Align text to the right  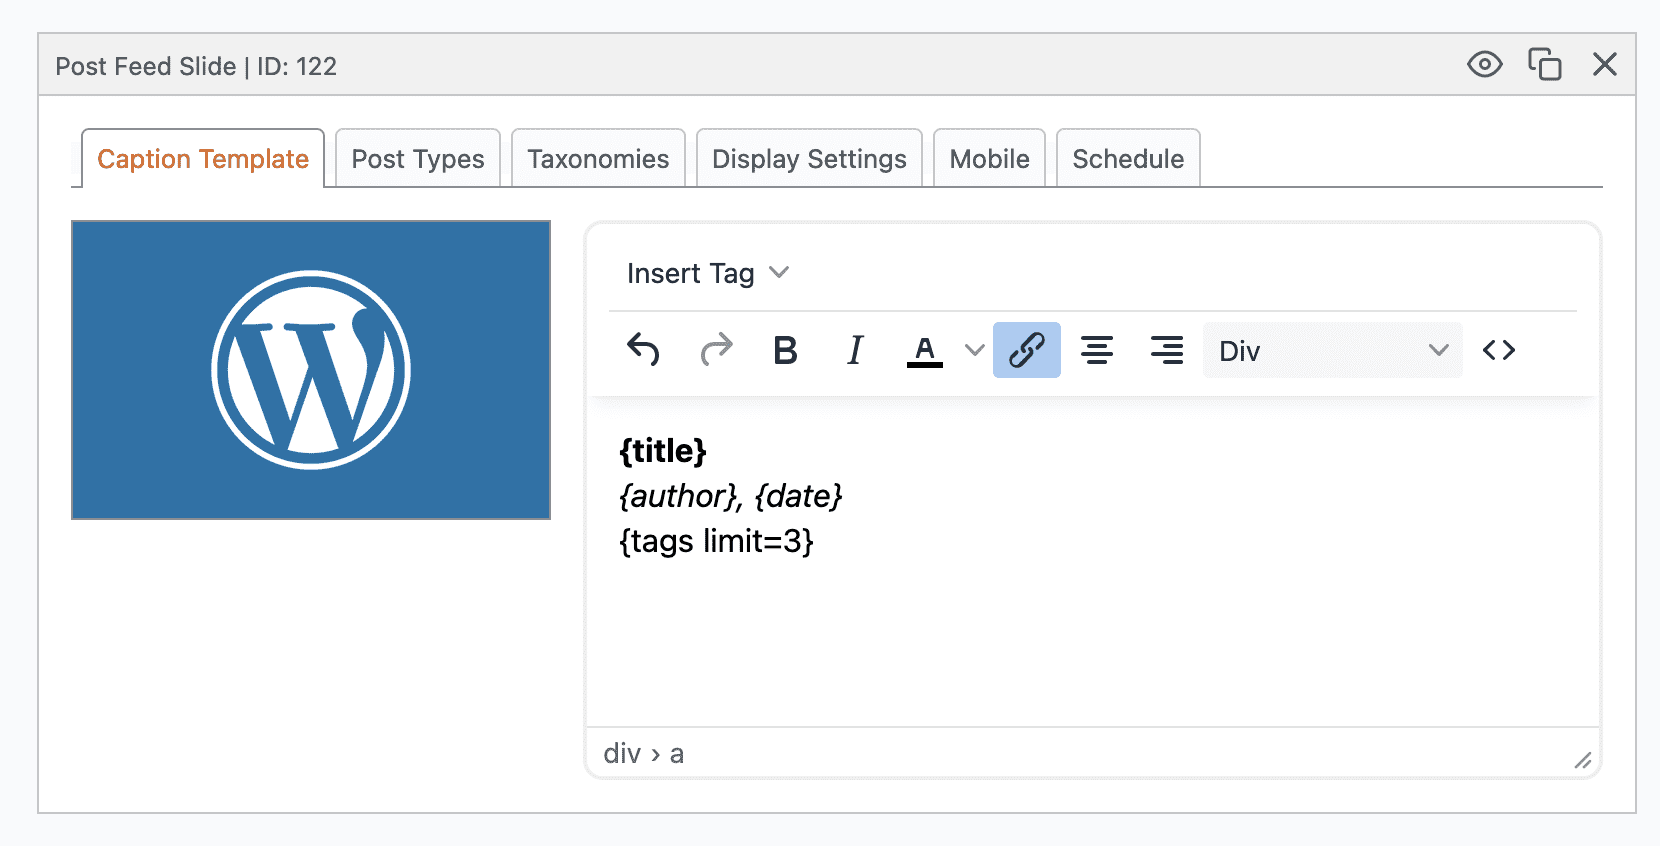(x=1166, y=350)
